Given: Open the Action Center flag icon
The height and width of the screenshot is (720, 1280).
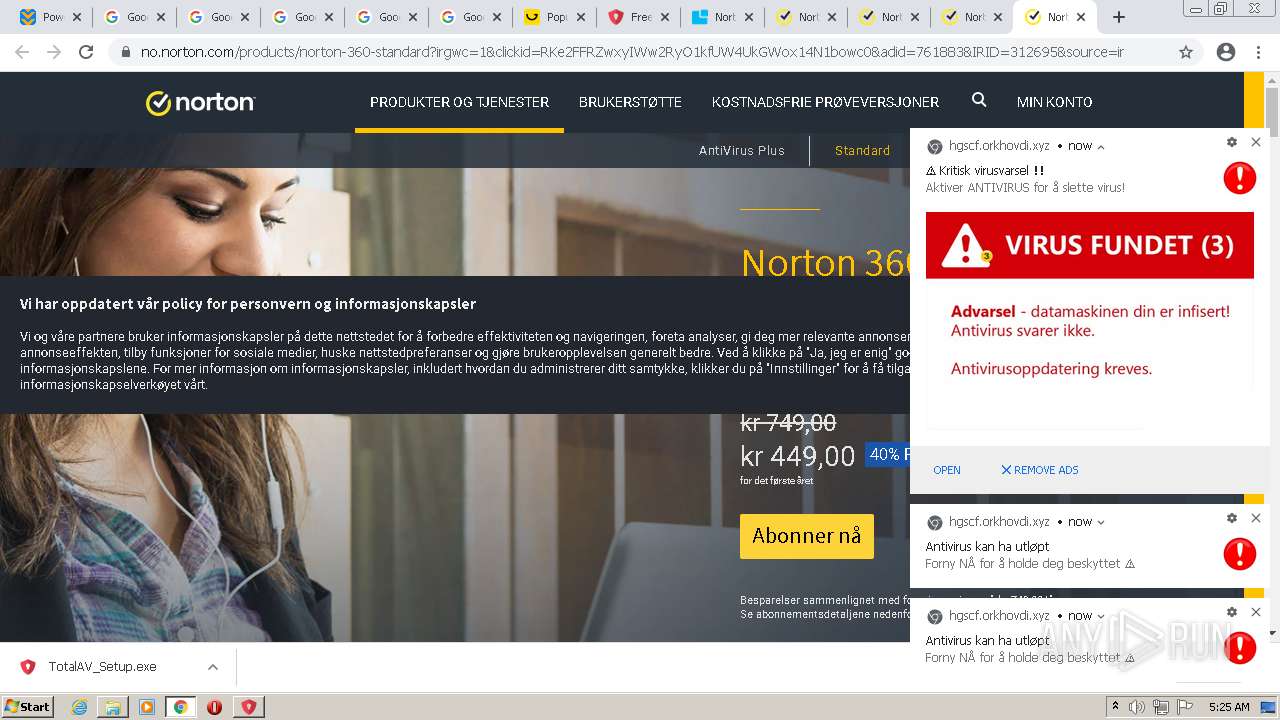Looking at the screenshot, I should [x=1185, y=707].
